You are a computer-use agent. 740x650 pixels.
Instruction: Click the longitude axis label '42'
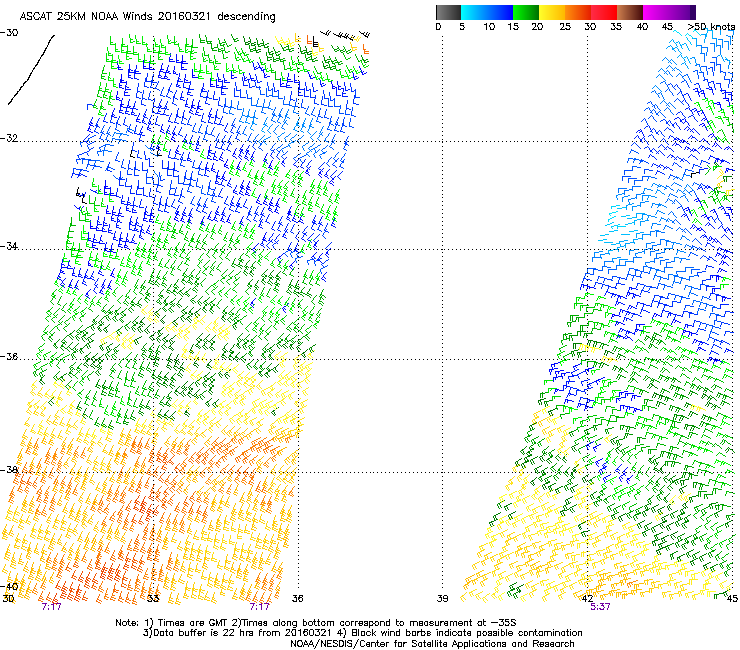coord(587,599)
